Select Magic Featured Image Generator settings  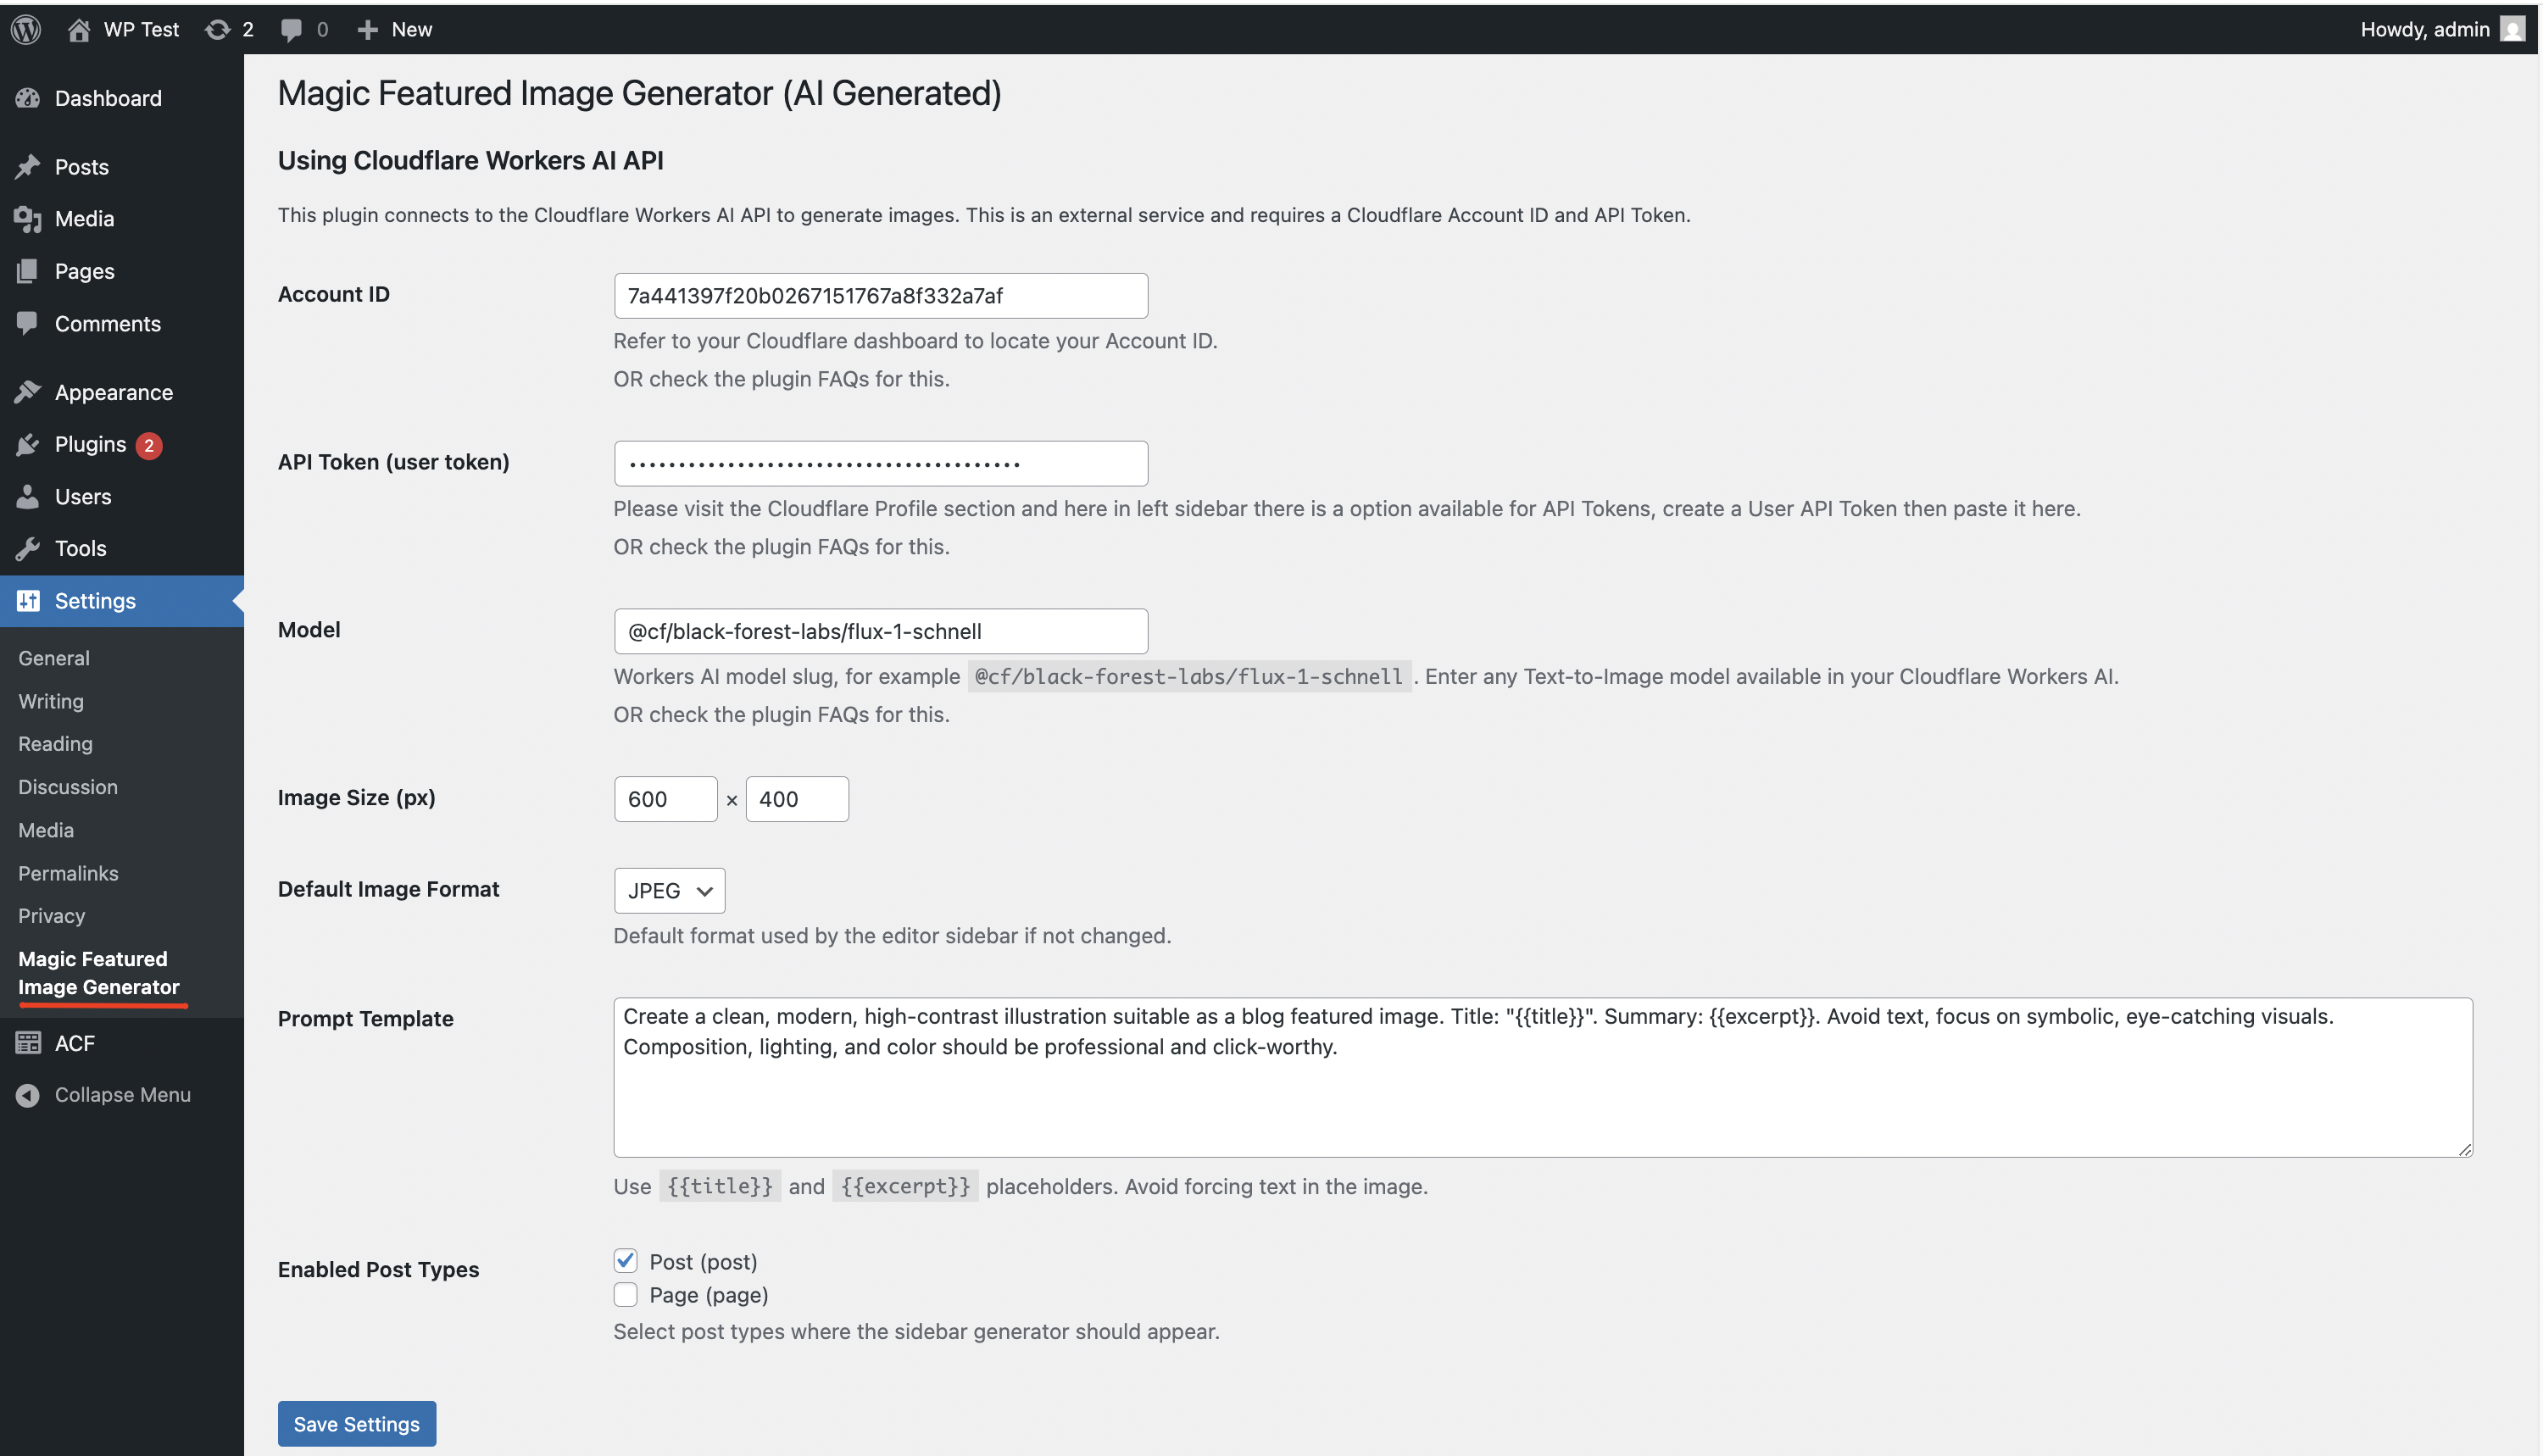[x=99, y=972]
